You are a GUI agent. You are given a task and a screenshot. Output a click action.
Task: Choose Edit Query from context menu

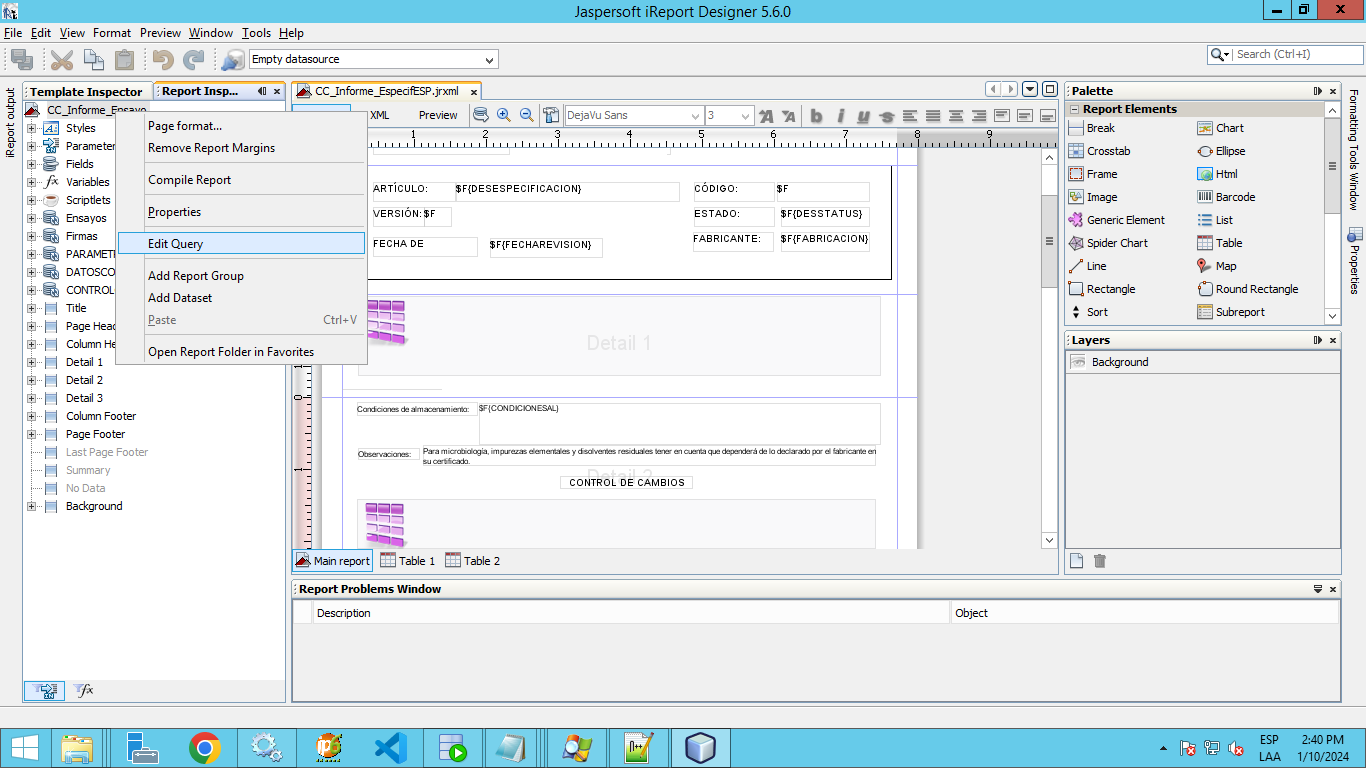coord(241,243)
